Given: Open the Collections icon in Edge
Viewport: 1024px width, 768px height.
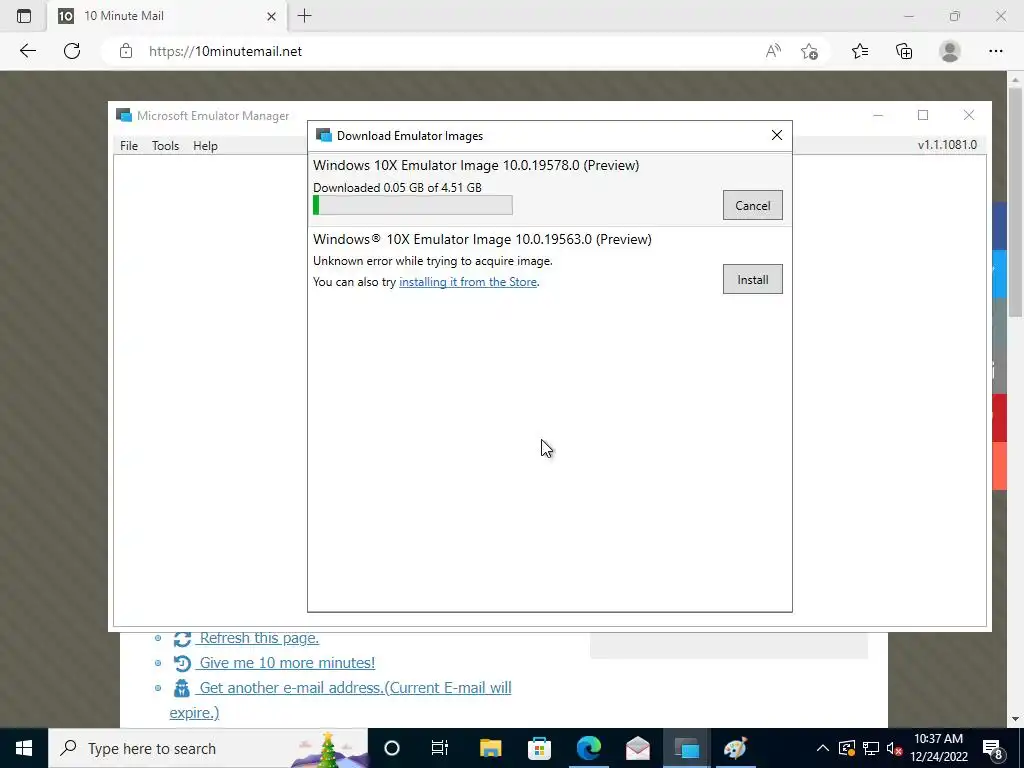Looking at the screenshot, I should [904, 51].
